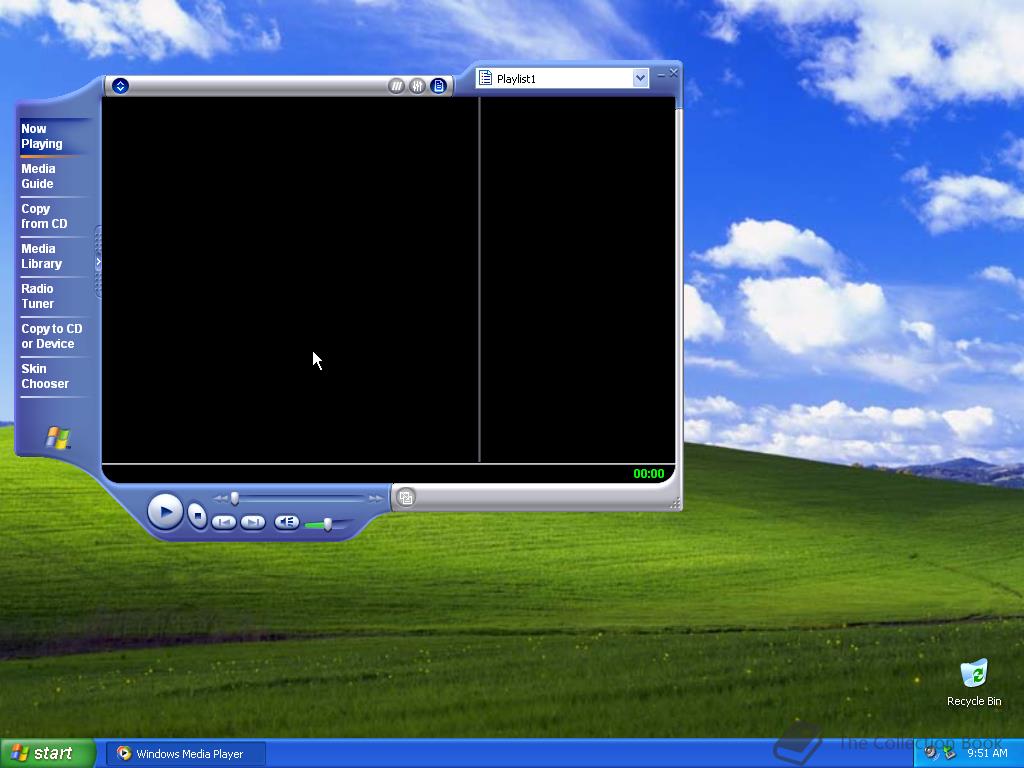Toggle the playlist pane icon
Image resolution: width=1024 pixels, height=768 pixels.
click(x=438, y=86)
